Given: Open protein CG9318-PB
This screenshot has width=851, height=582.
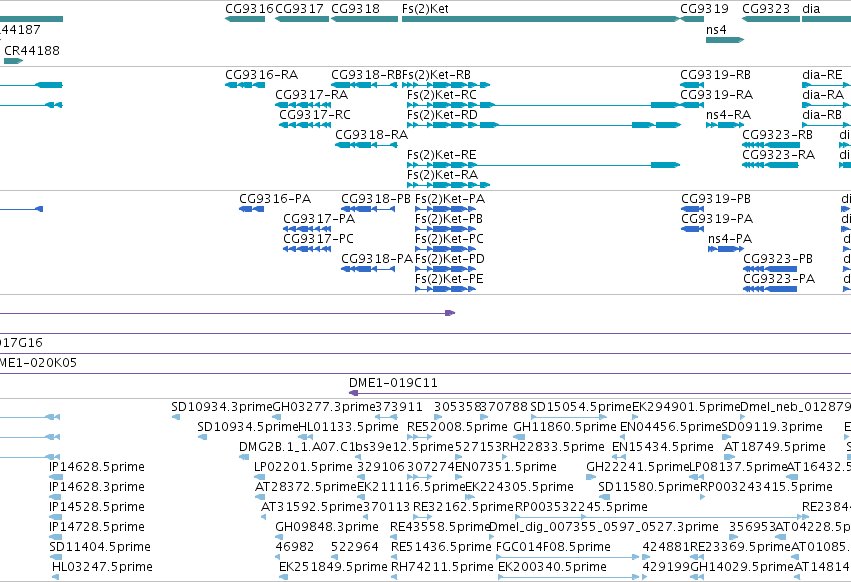Looking at the screenshot, I should (376, 199).
